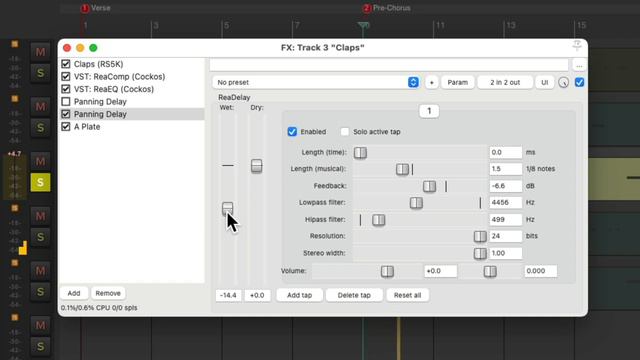Click the Stereo width 1.00 field

pyautogui.click(x=505, y=253)
